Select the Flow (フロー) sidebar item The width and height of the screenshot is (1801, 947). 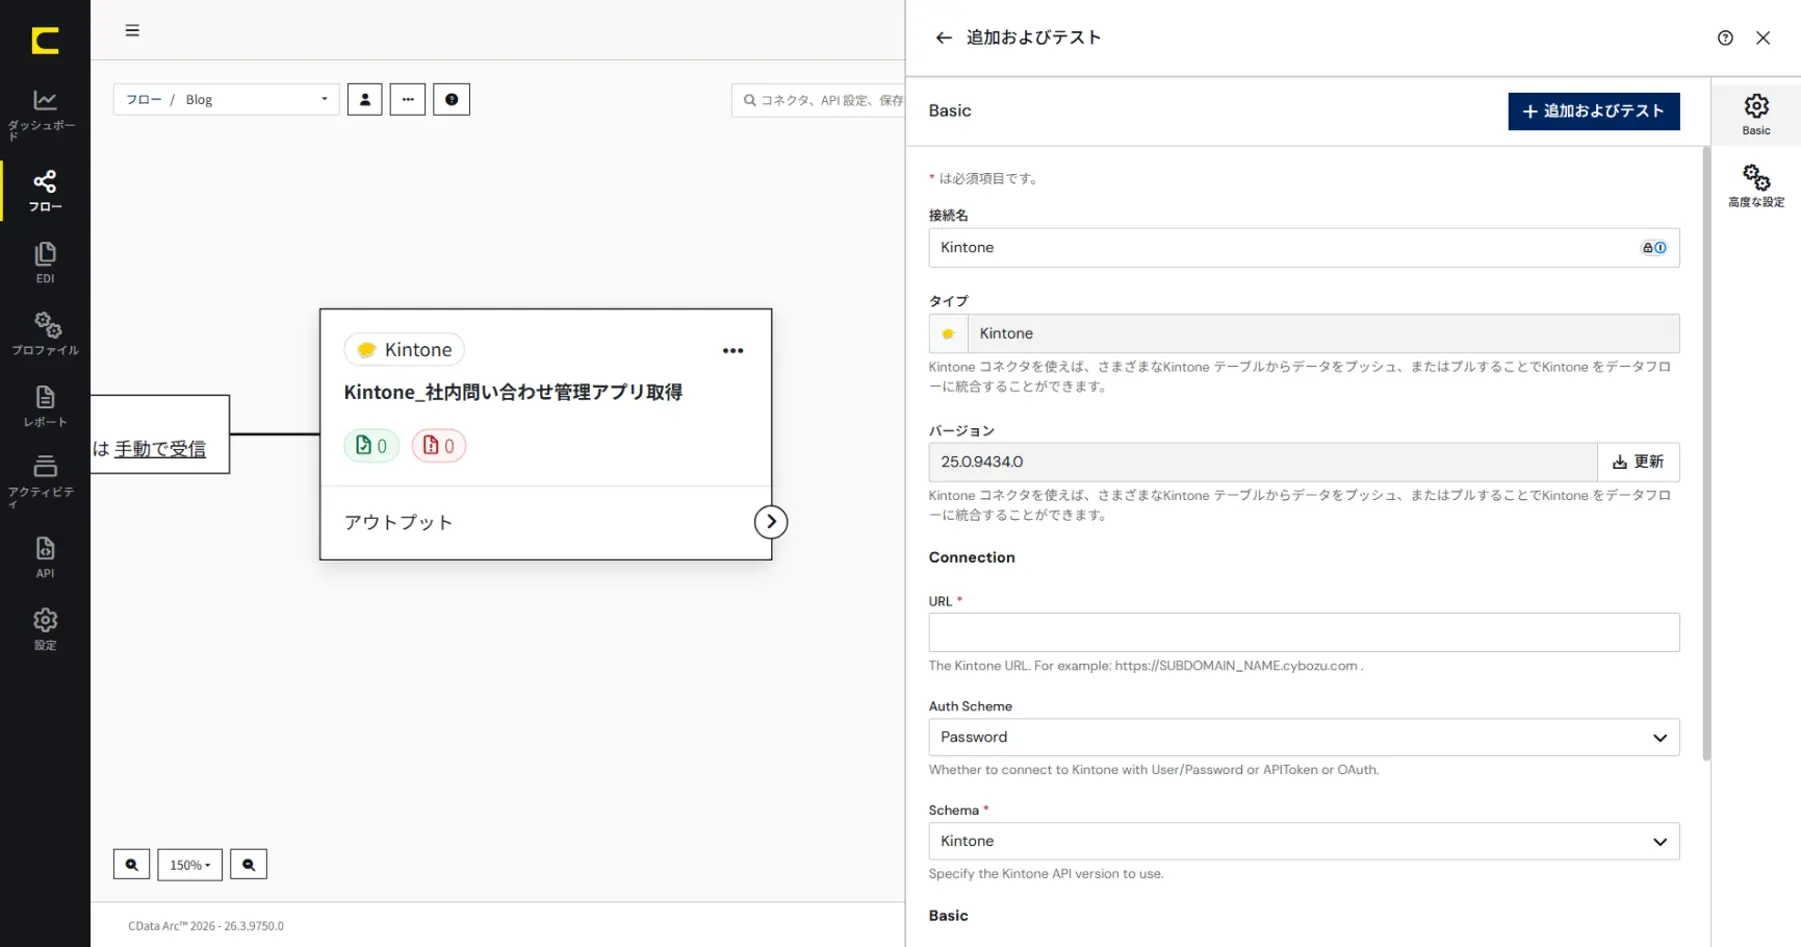tap(44, 190)
